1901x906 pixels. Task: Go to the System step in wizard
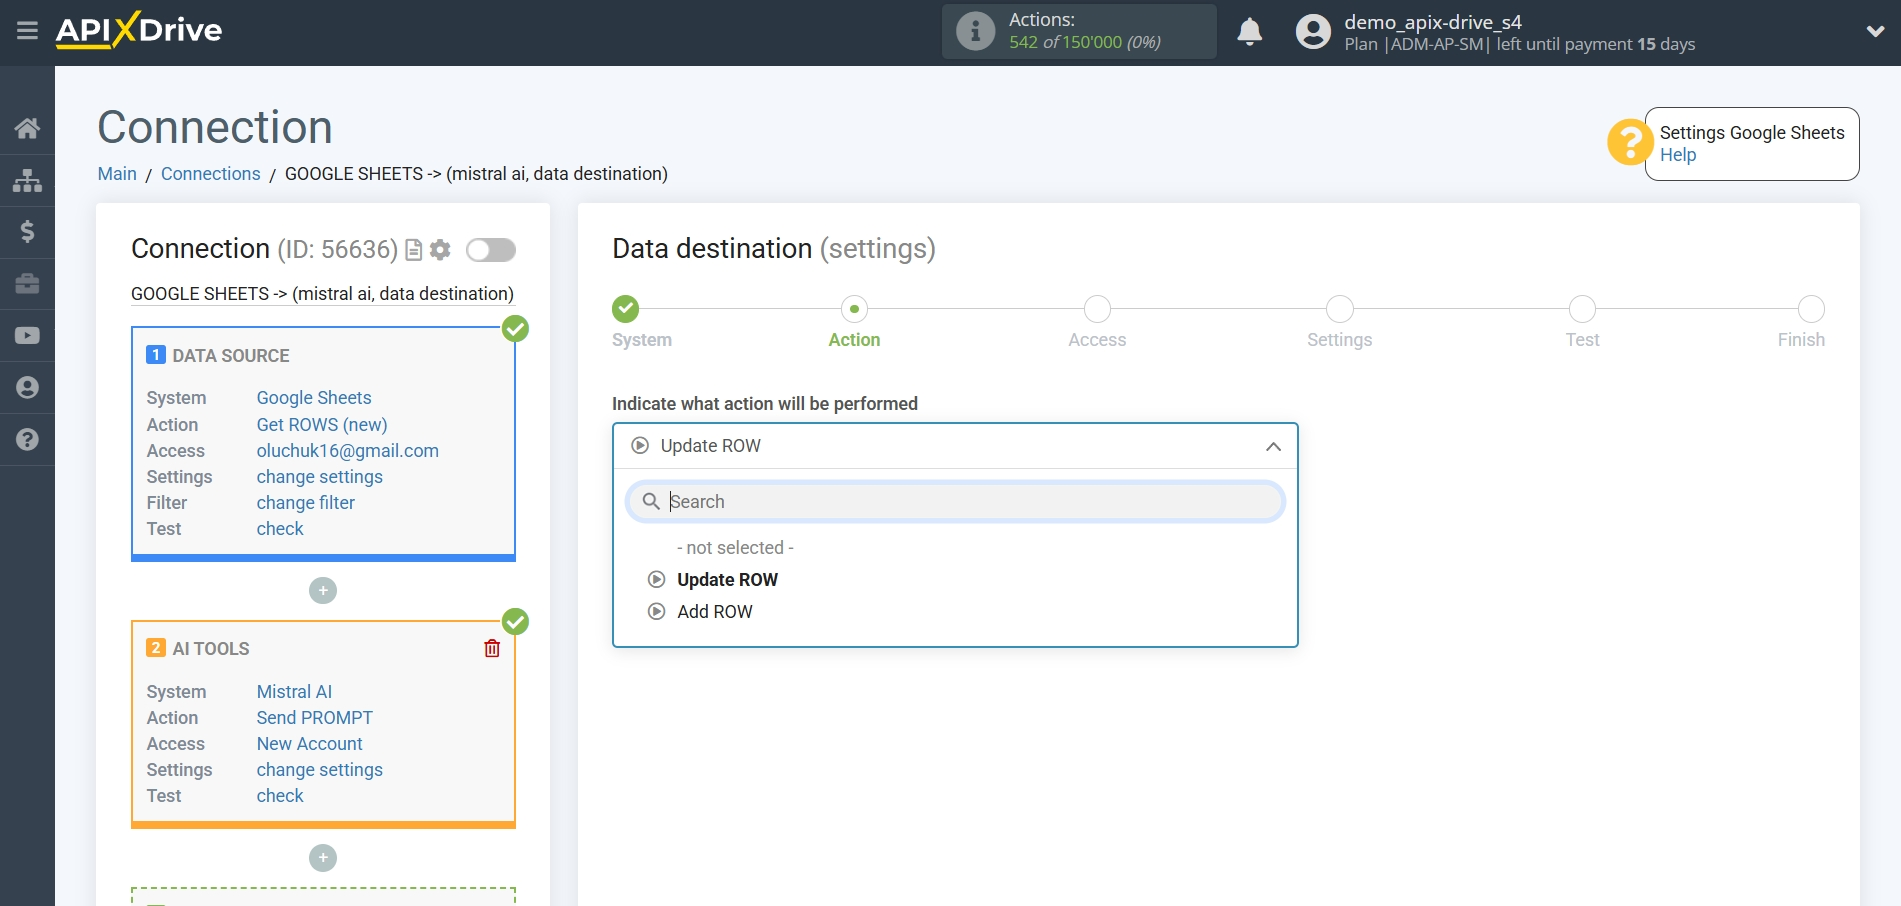pos(626,310)
